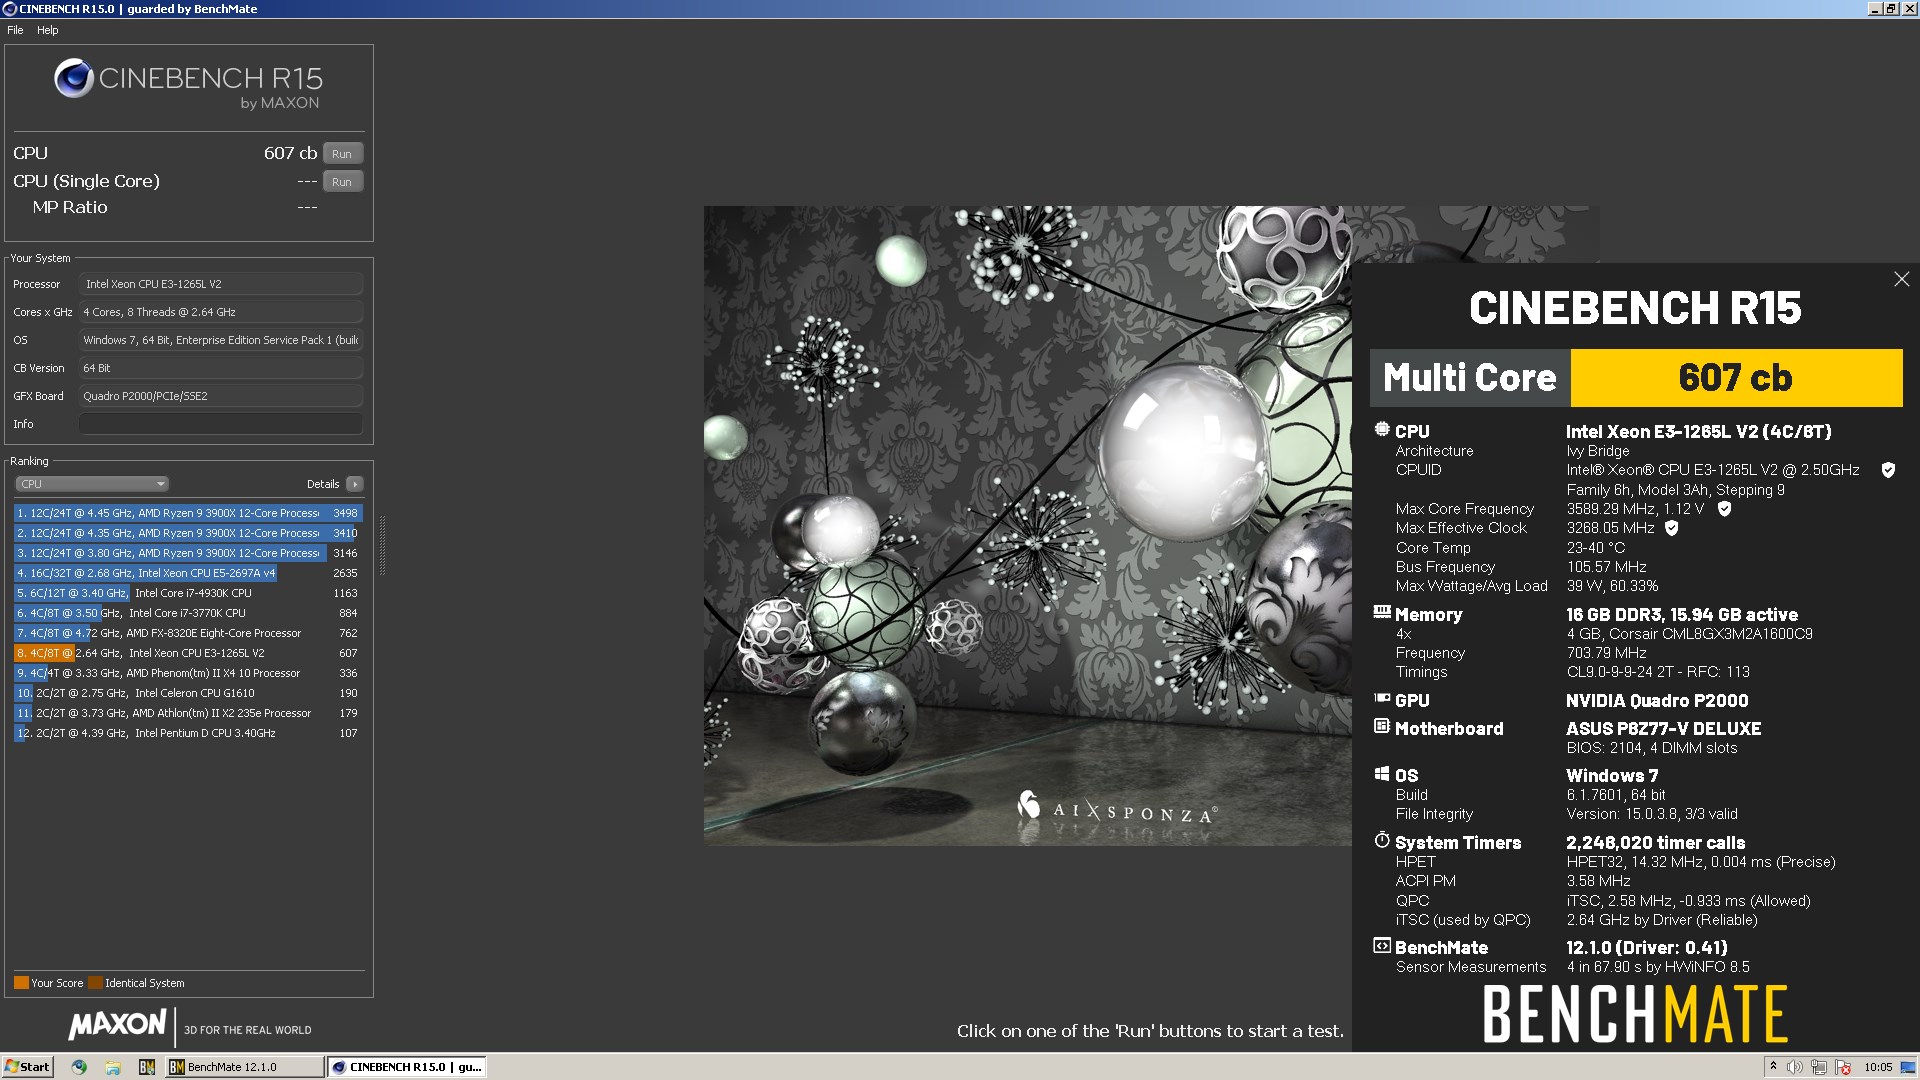Open the Action Center flag tray icon
The image size is (1920, 1080).
(x=1843, y=1067)
